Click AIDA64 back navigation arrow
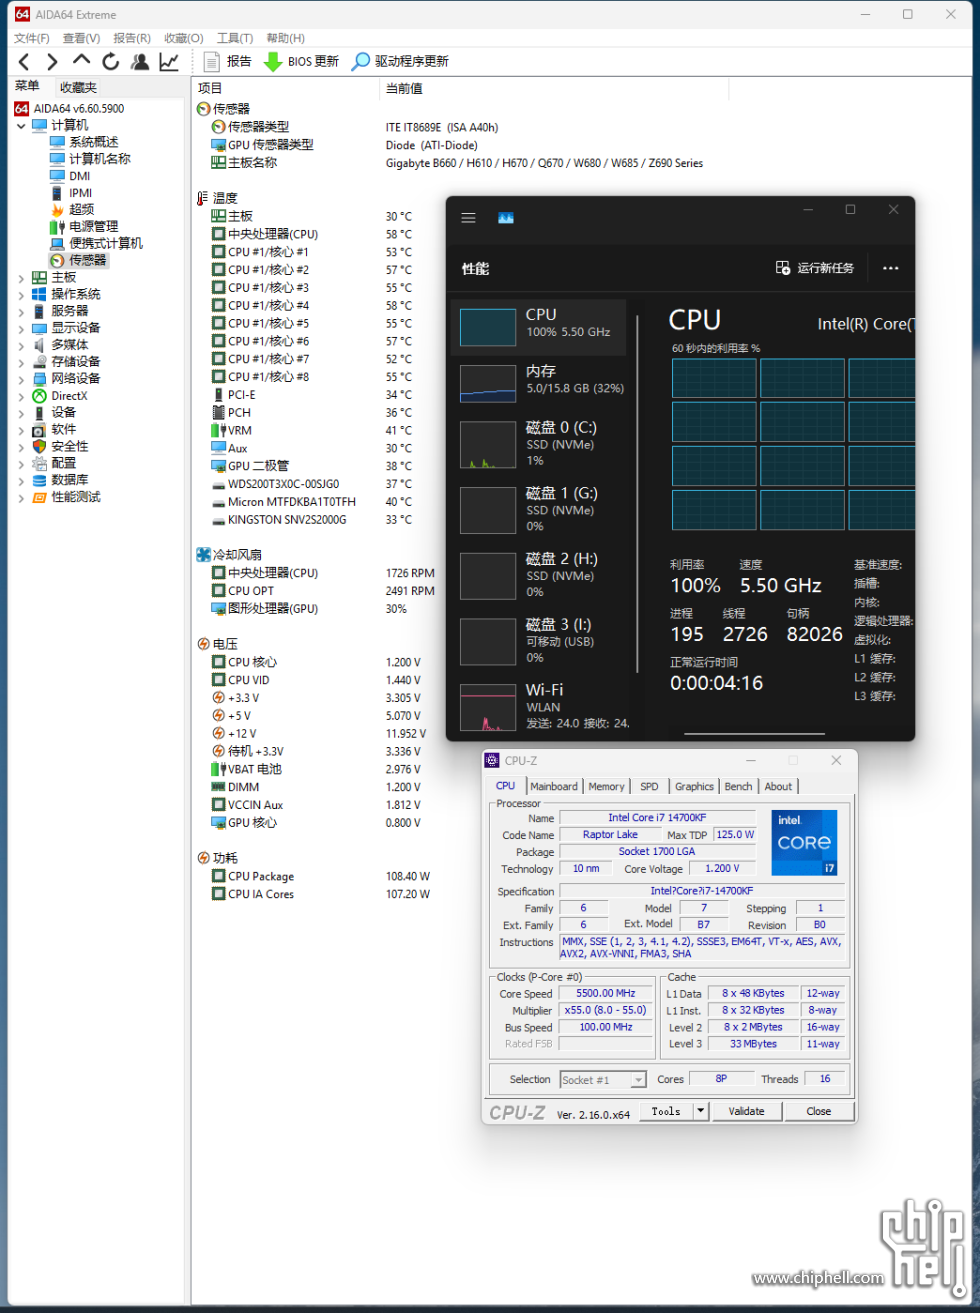 click(x=24, y=62)
